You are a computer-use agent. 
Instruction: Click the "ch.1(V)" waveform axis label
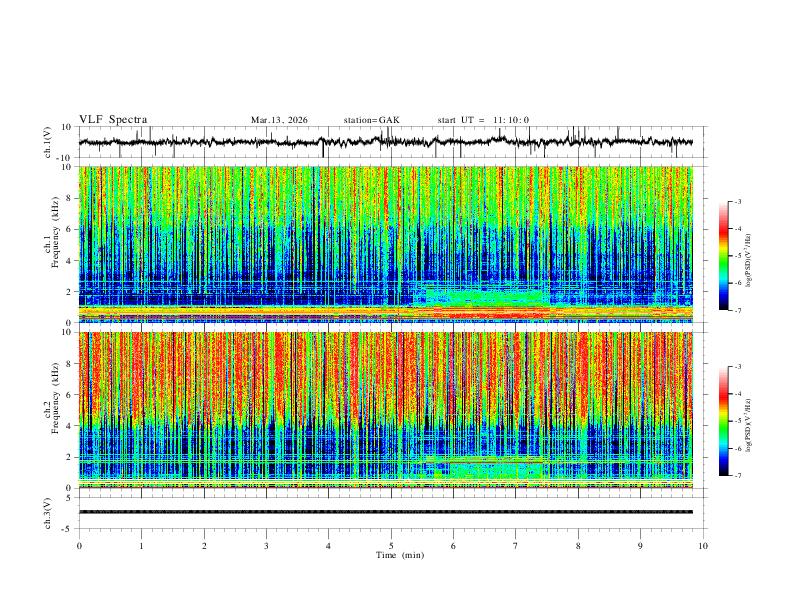coord(48,142)
